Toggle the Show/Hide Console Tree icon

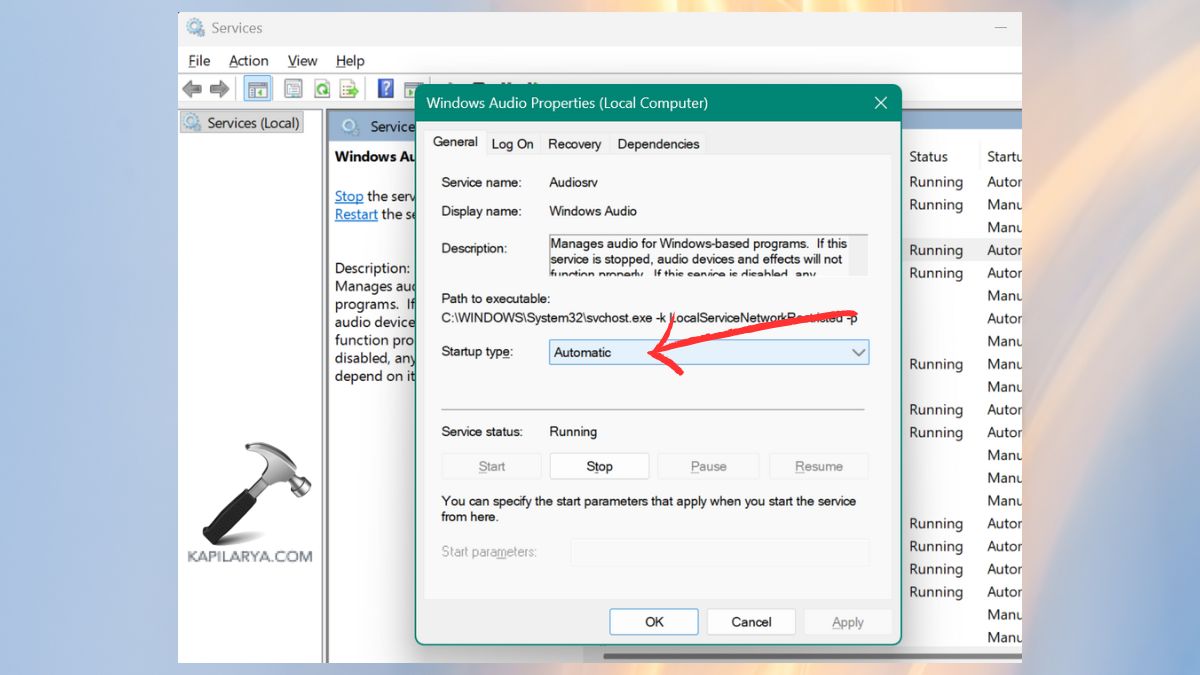257,88
